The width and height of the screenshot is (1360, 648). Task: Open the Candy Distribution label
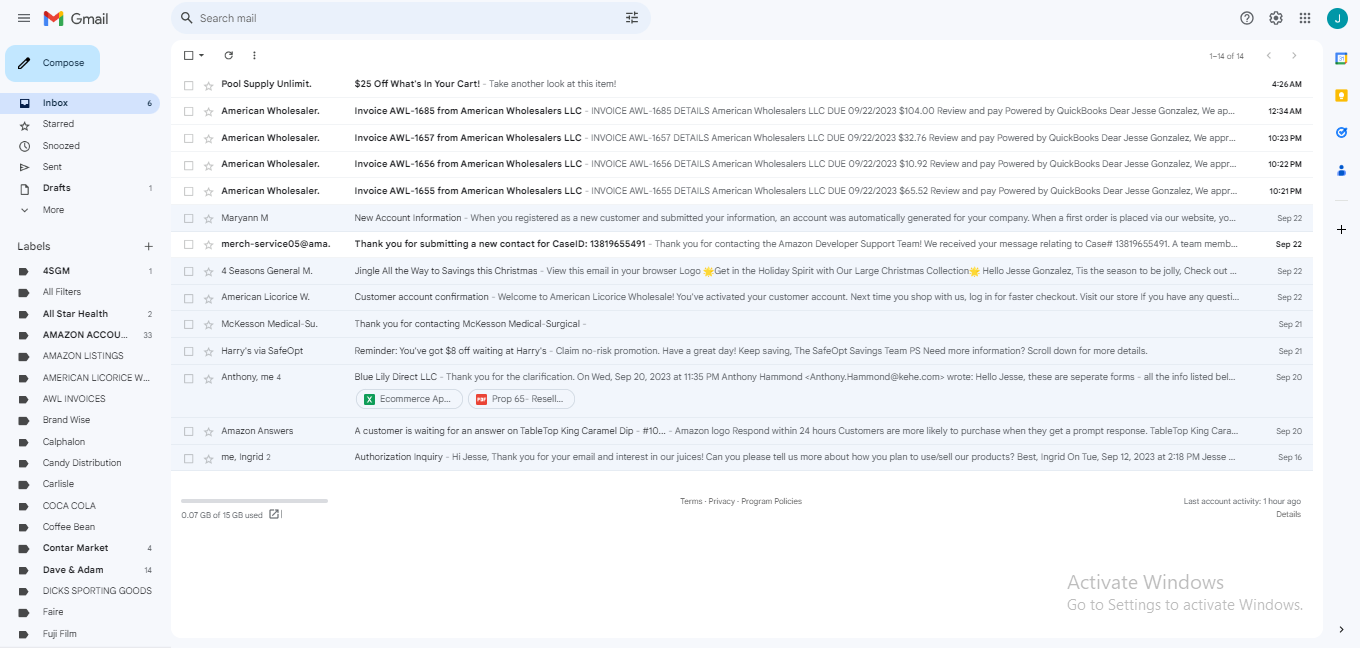pyautogui.click(x=80, y=463)
